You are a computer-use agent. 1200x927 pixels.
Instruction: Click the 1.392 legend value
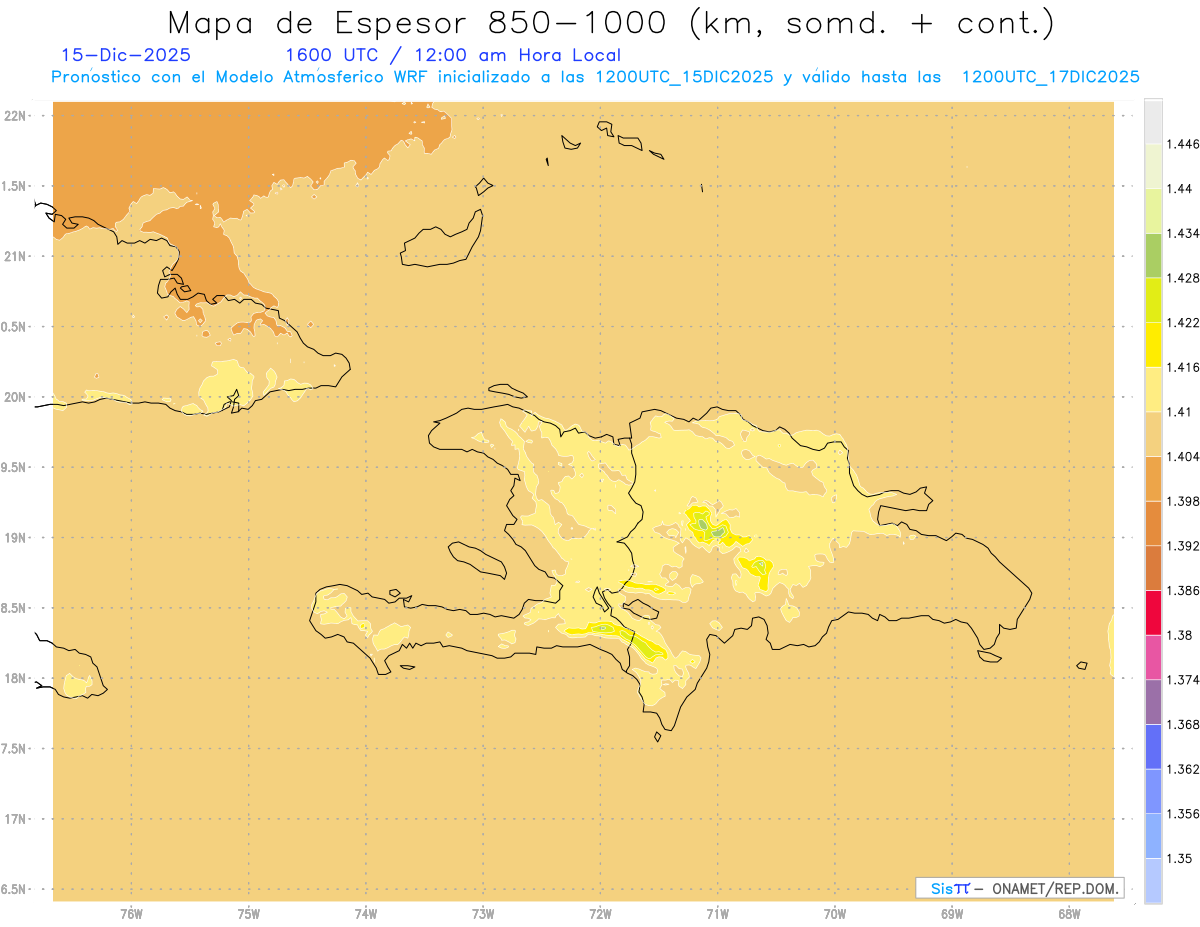click(x=1183, y=545)
